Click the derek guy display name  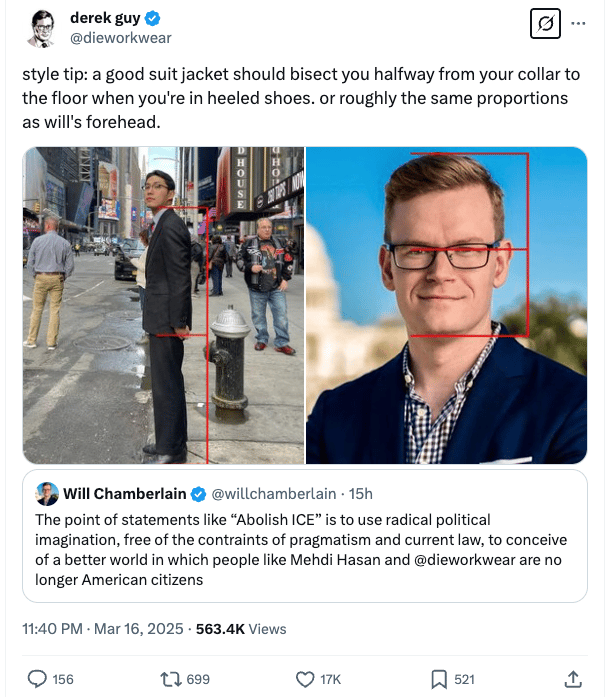tap(105, 18)
